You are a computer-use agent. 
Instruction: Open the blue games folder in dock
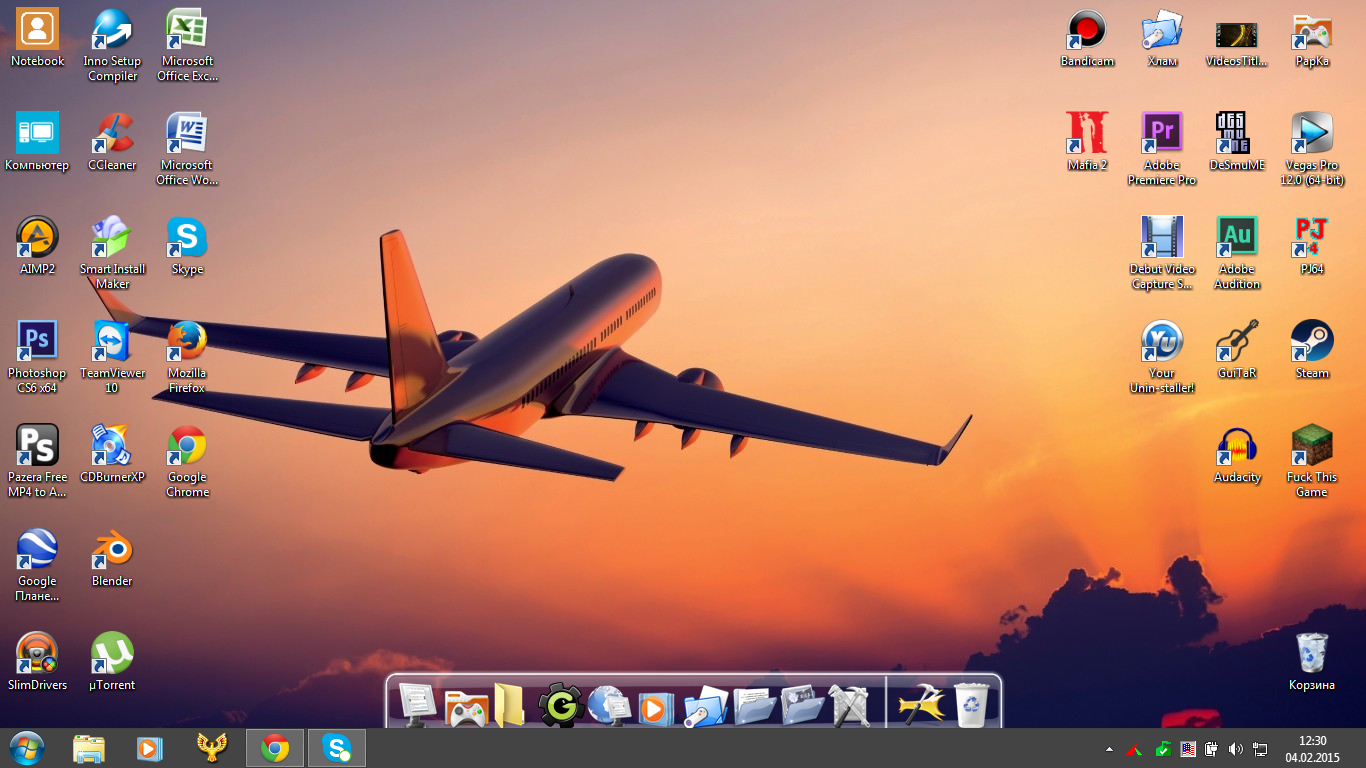[705, 706]
